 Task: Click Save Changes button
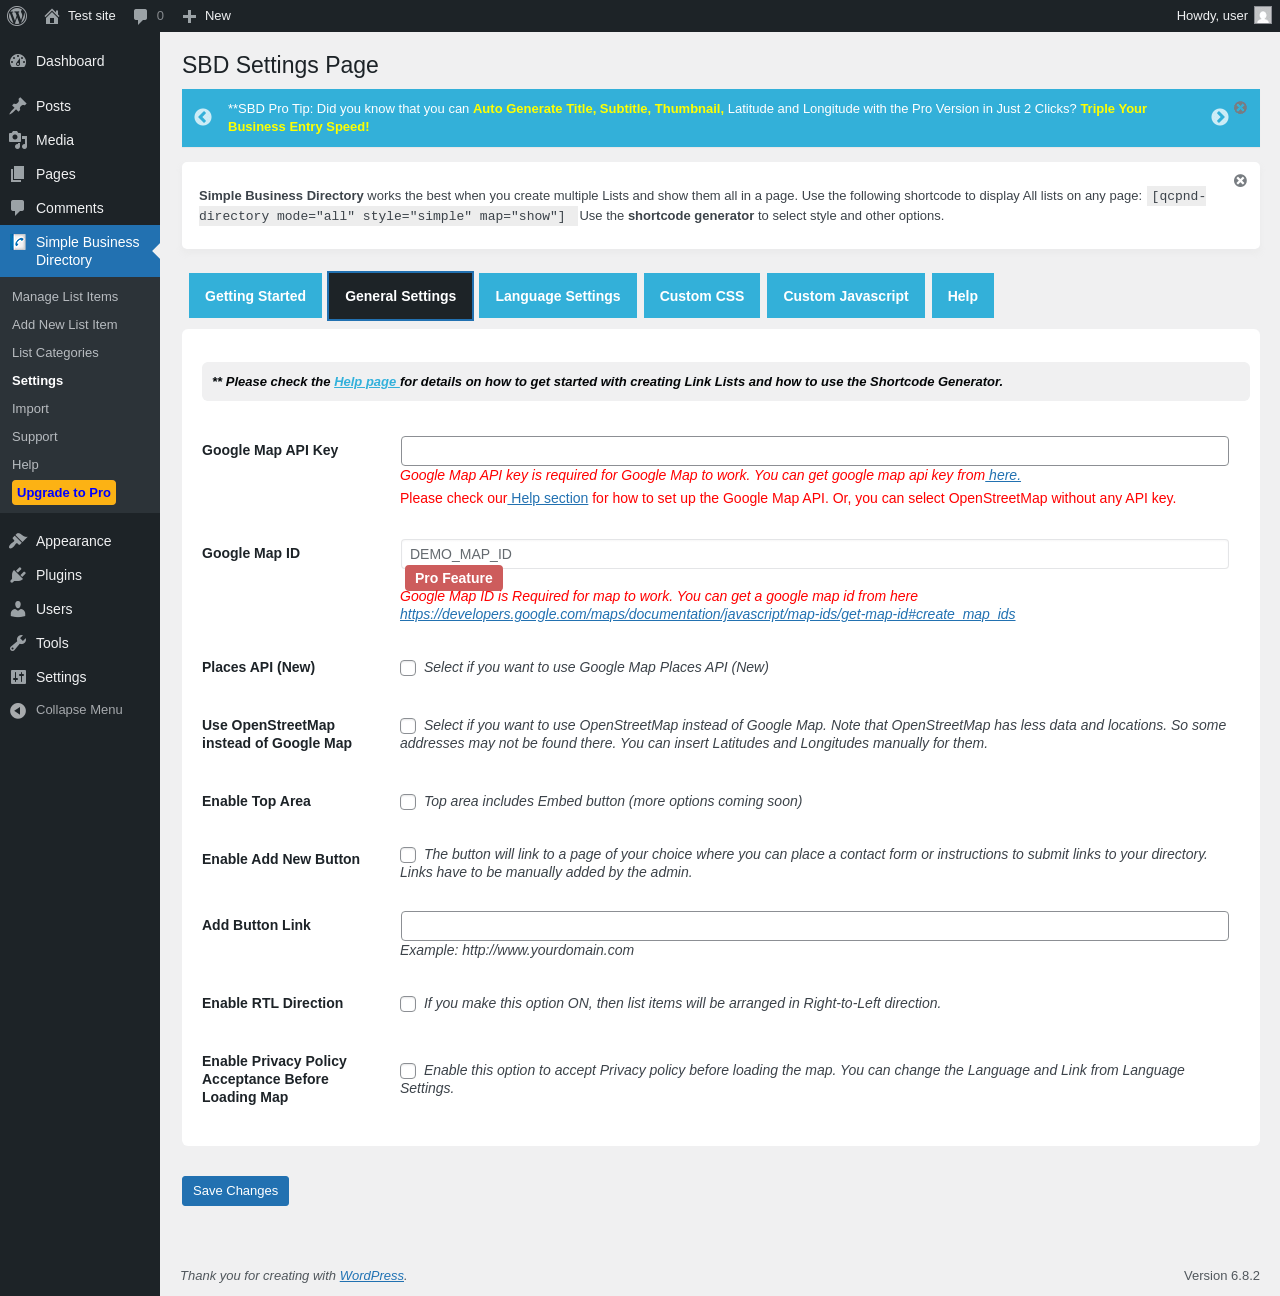235,1191
